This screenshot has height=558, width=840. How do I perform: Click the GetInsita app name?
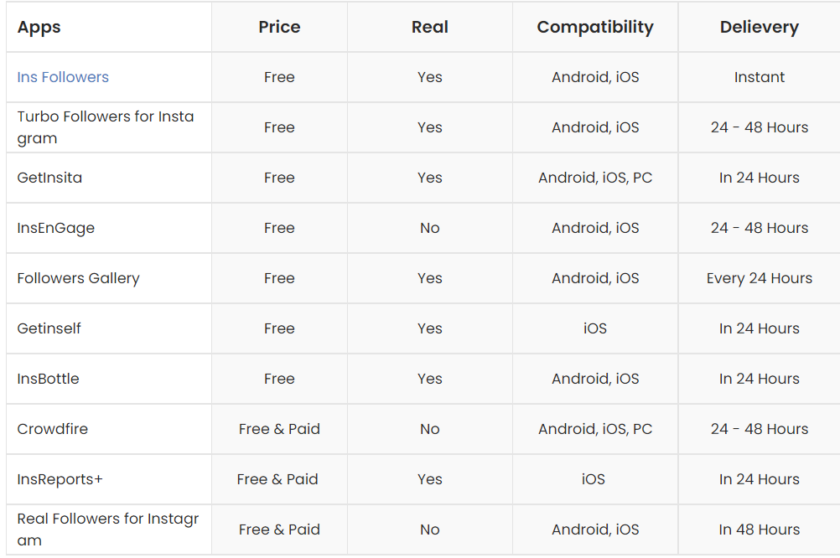coord(50,178)
